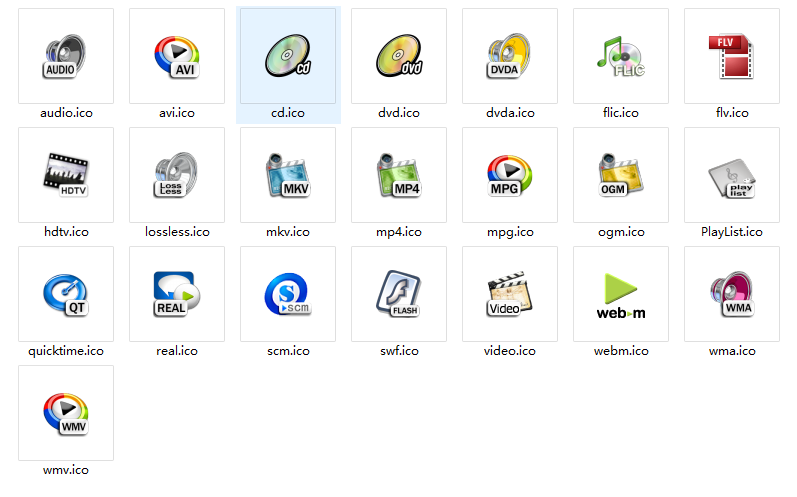Click the scm.ico file name
Viewport: 797px width, 497px height.
288,351
